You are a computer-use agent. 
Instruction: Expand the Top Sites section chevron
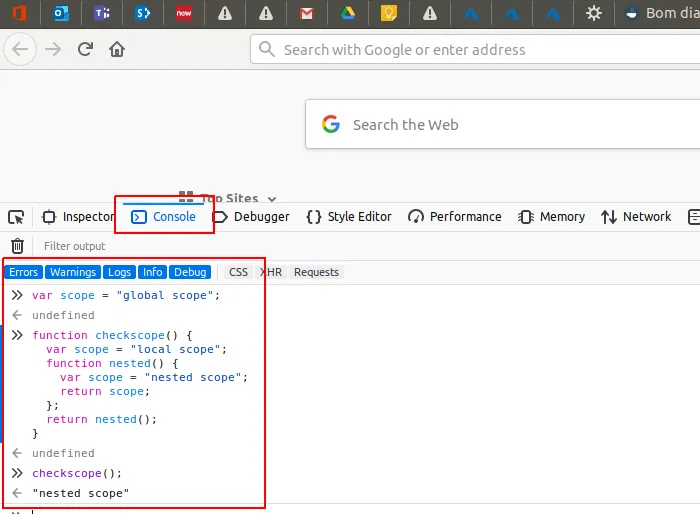click(272, 199)
